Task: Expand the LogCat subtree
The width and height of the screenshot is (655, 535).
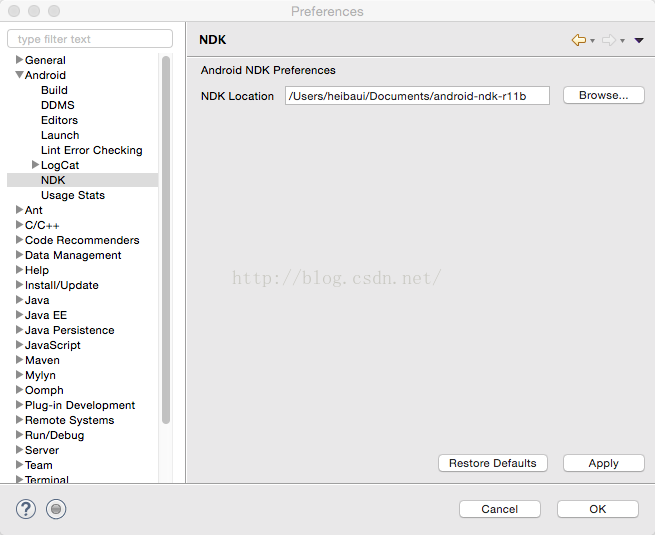Action: (36, 165)
